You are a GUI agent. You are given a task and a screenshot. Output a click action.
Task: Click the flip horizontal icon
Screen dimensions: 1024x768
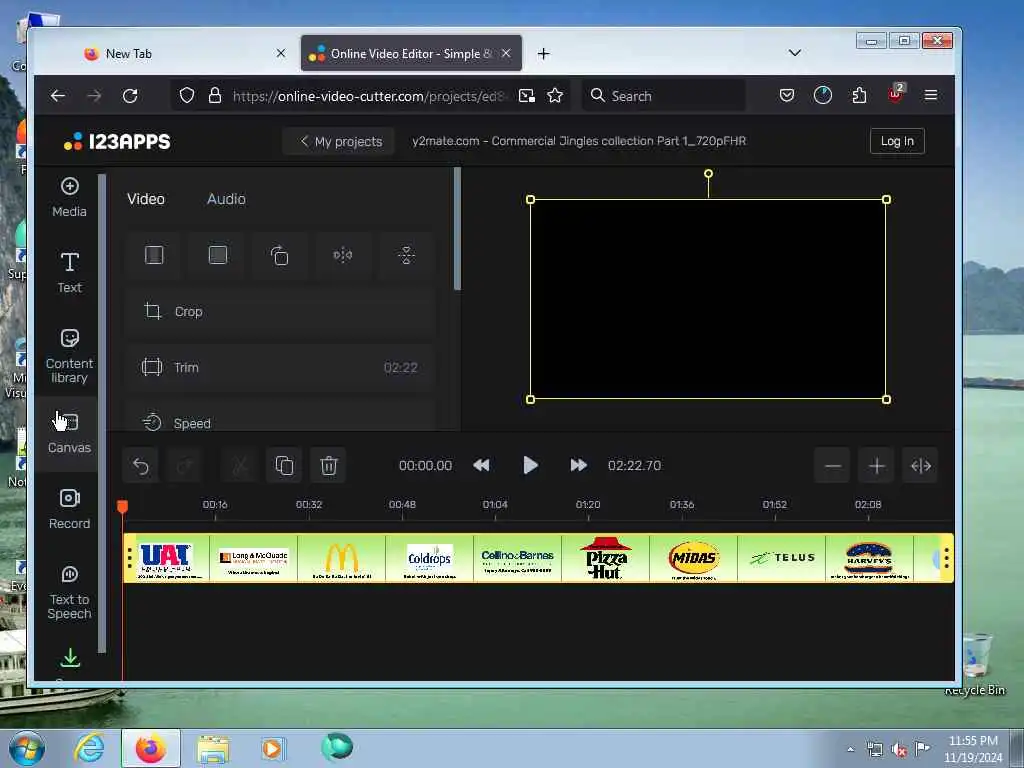[343, 255]
